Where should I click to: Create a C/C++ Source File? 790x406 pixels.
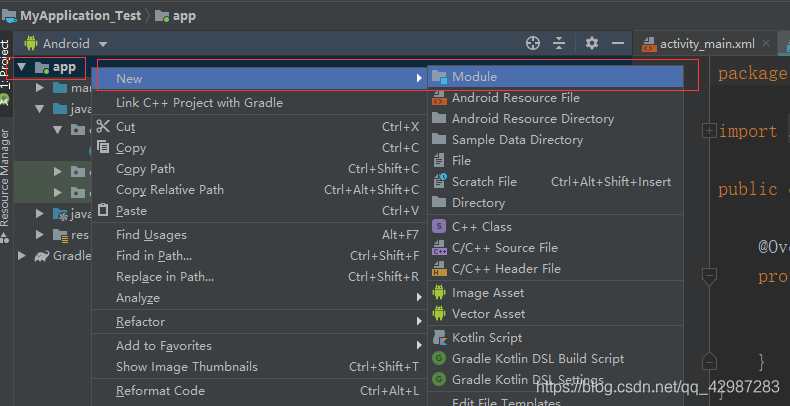coord(555,248)
